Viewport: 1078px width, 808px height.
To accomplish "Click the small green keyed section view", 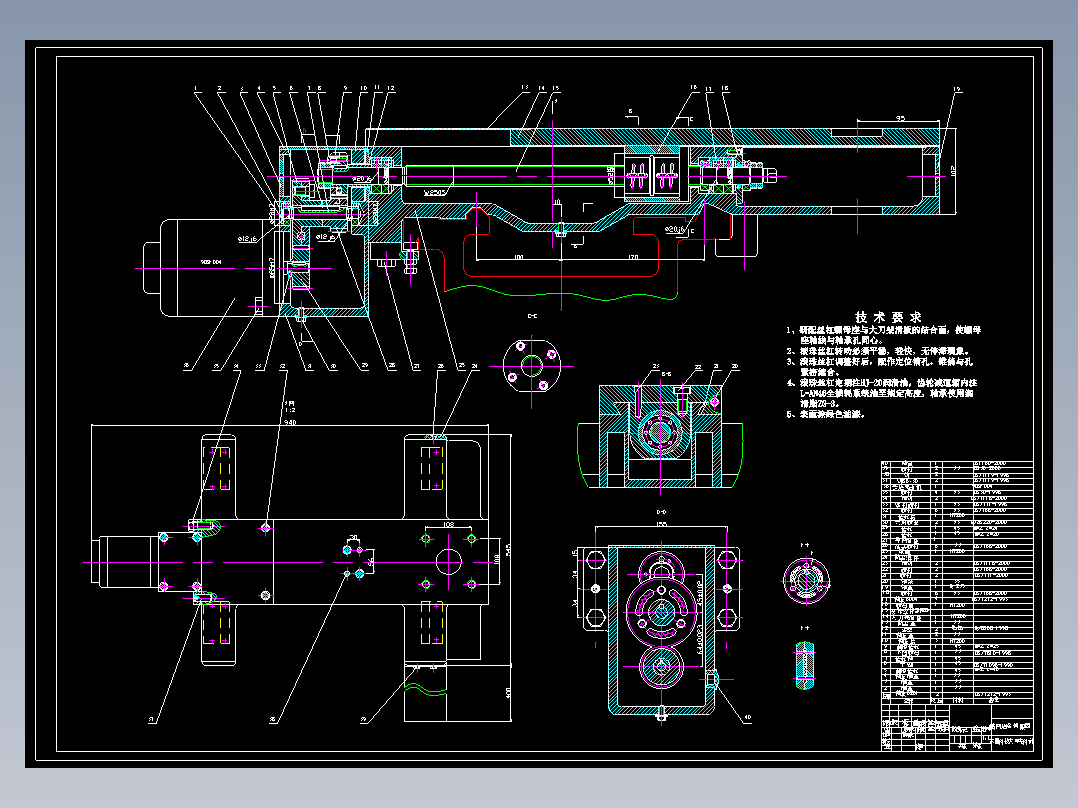I will click(805, 665).
